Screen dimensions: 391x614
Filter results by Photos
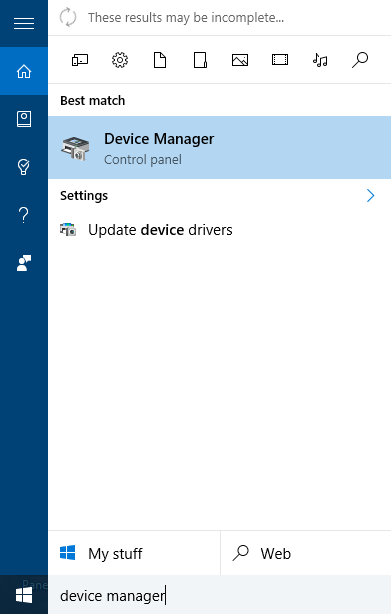pos(240,60)
